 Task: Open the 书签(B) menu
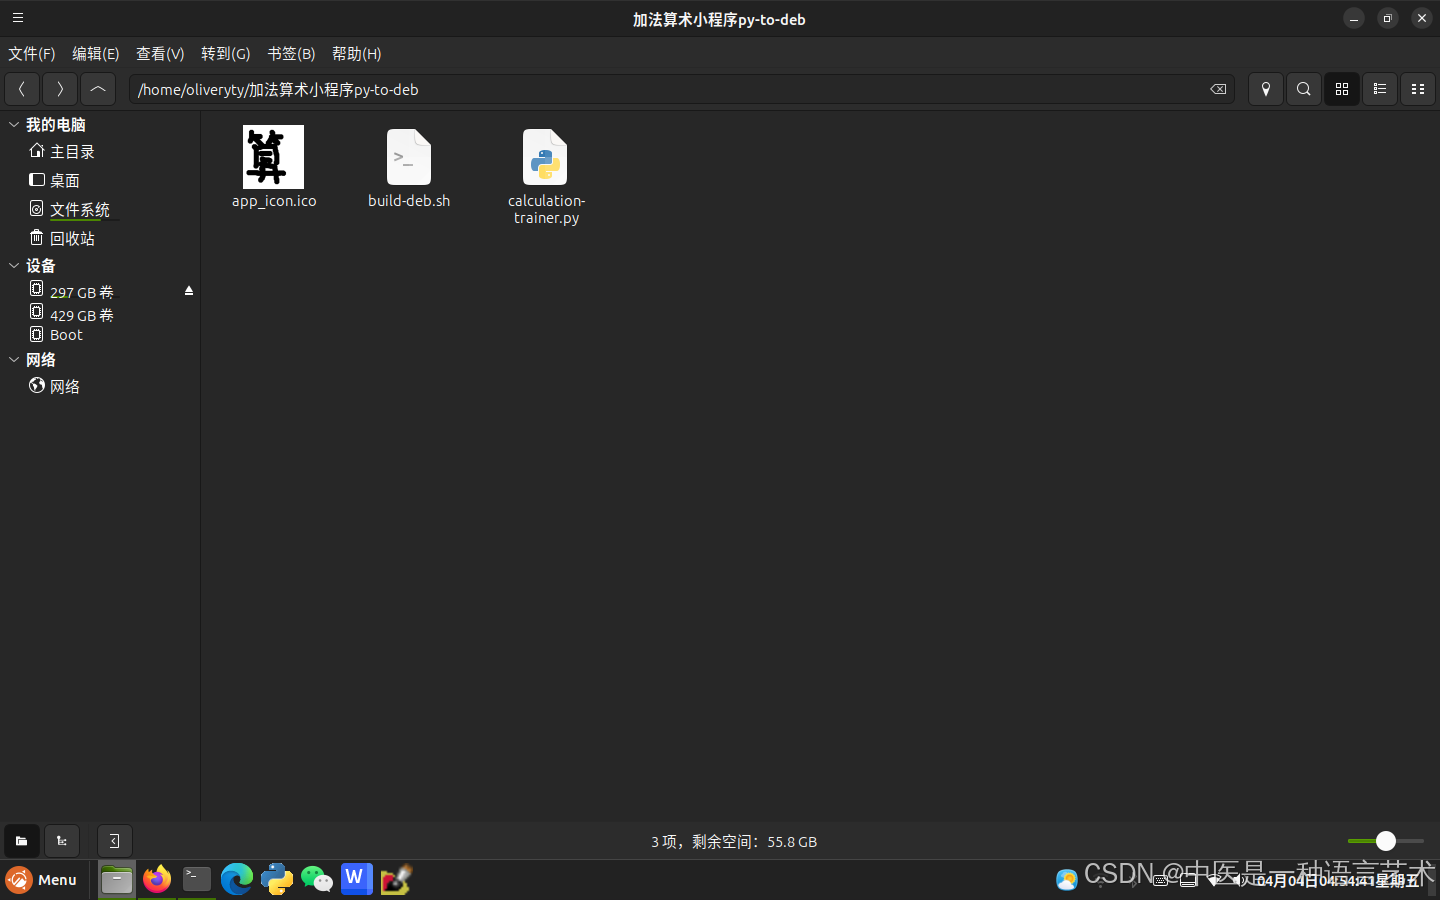click(290, 53)
